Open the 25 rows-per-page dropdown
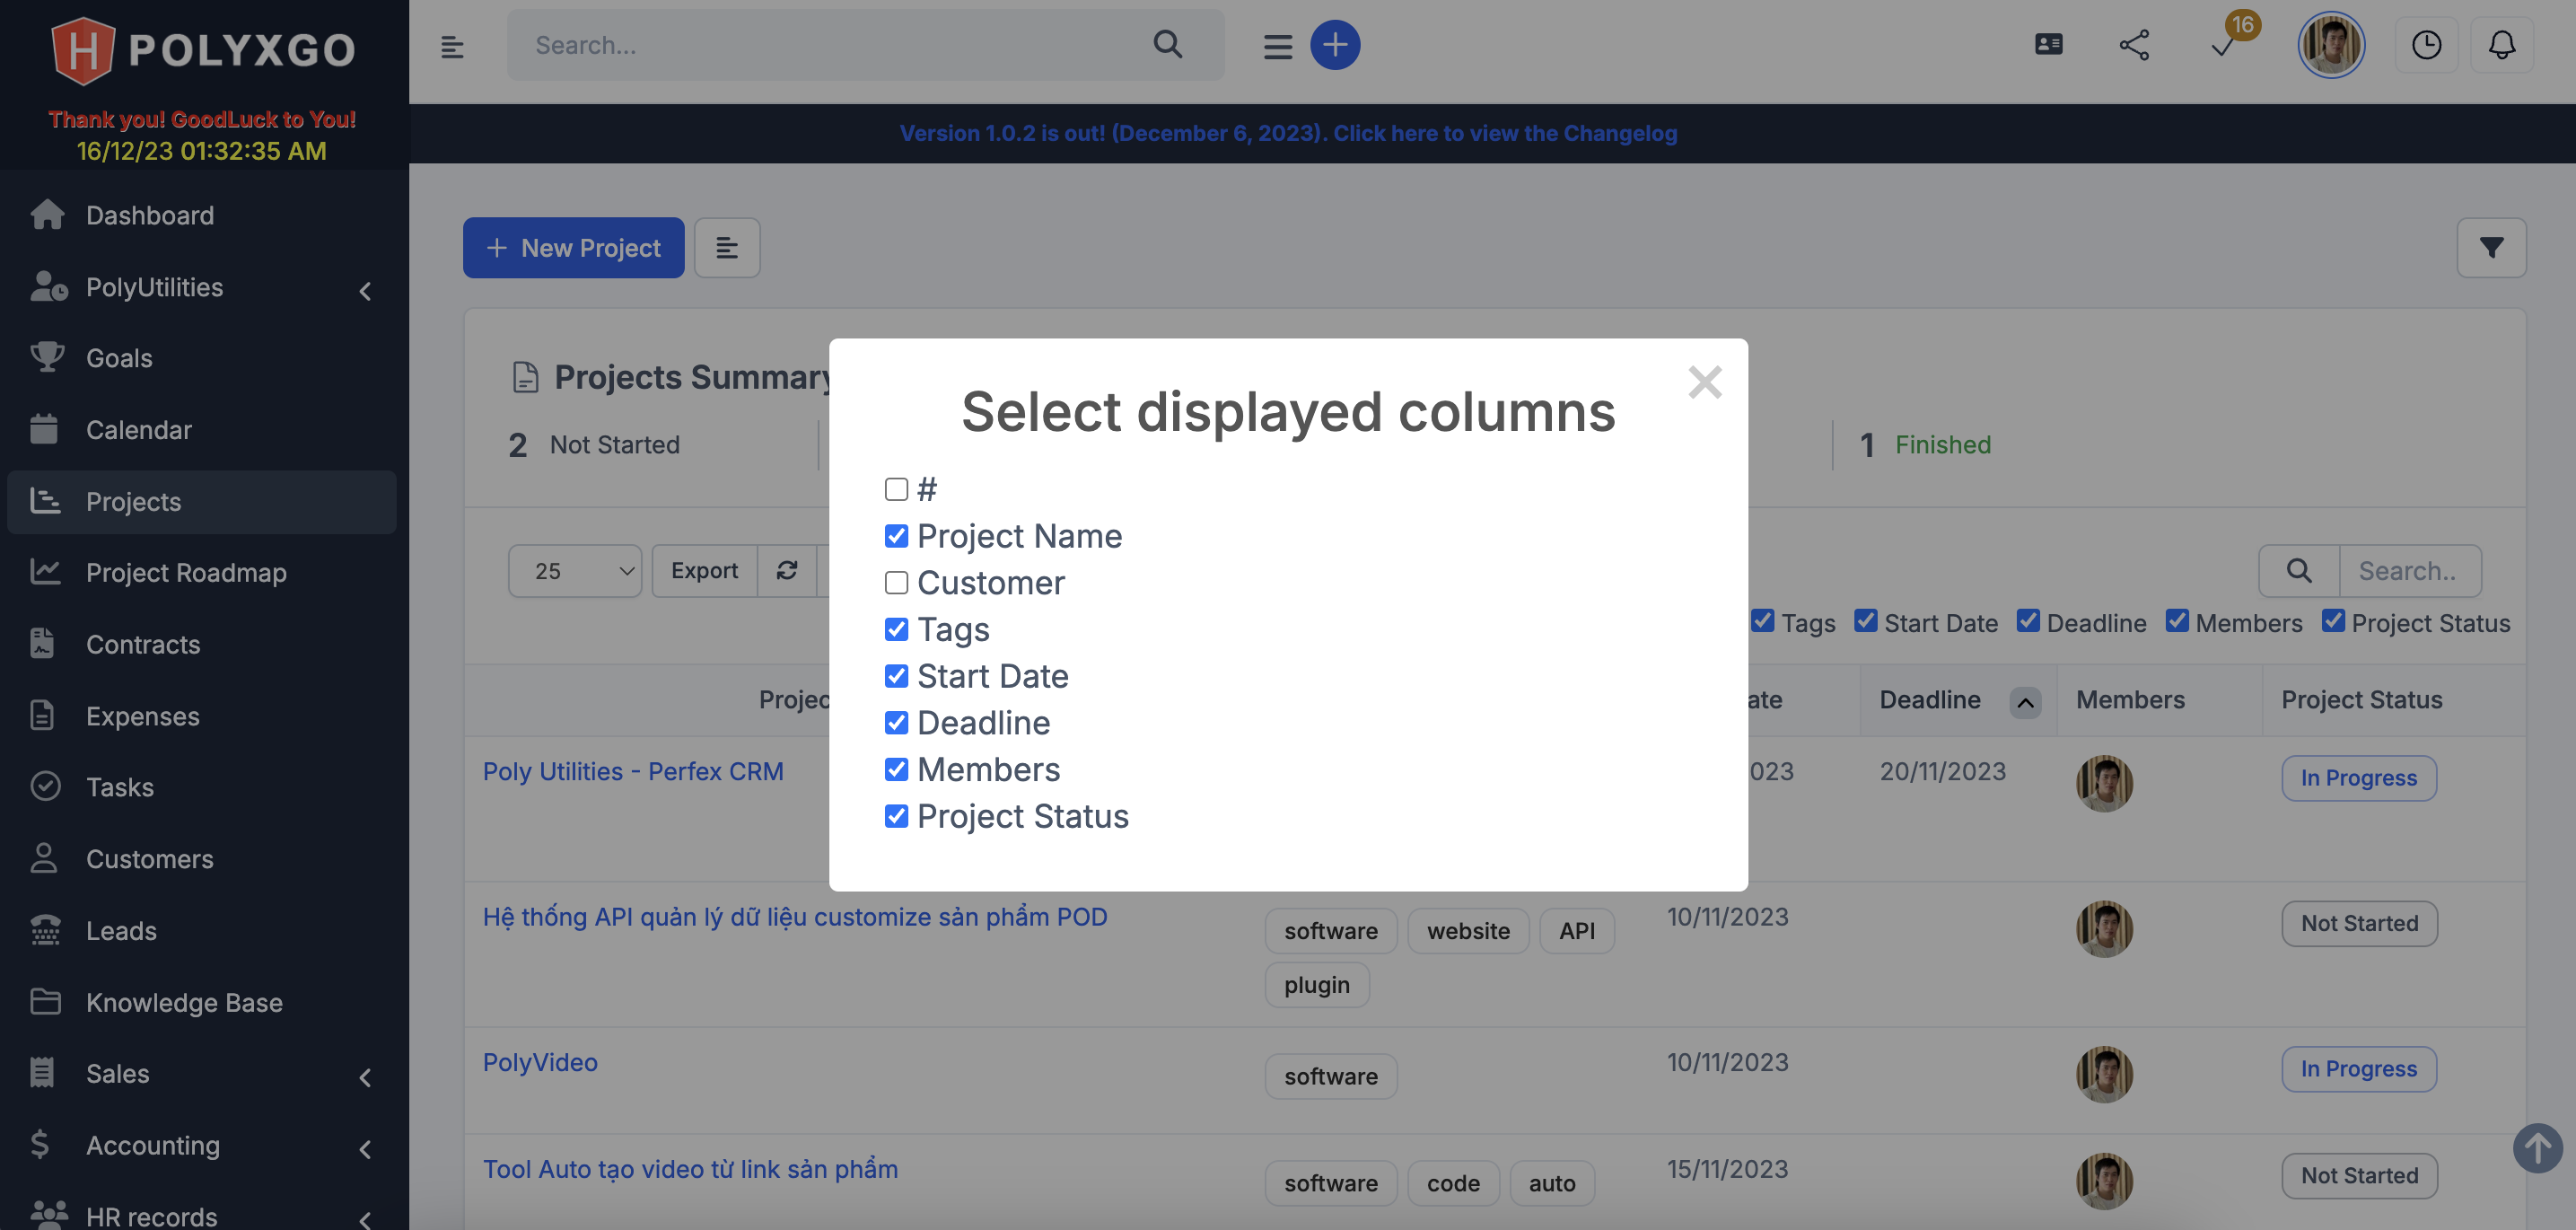Image resolution: width=2576 pixels, height=1230 pixels. click(x=575, y=571)
